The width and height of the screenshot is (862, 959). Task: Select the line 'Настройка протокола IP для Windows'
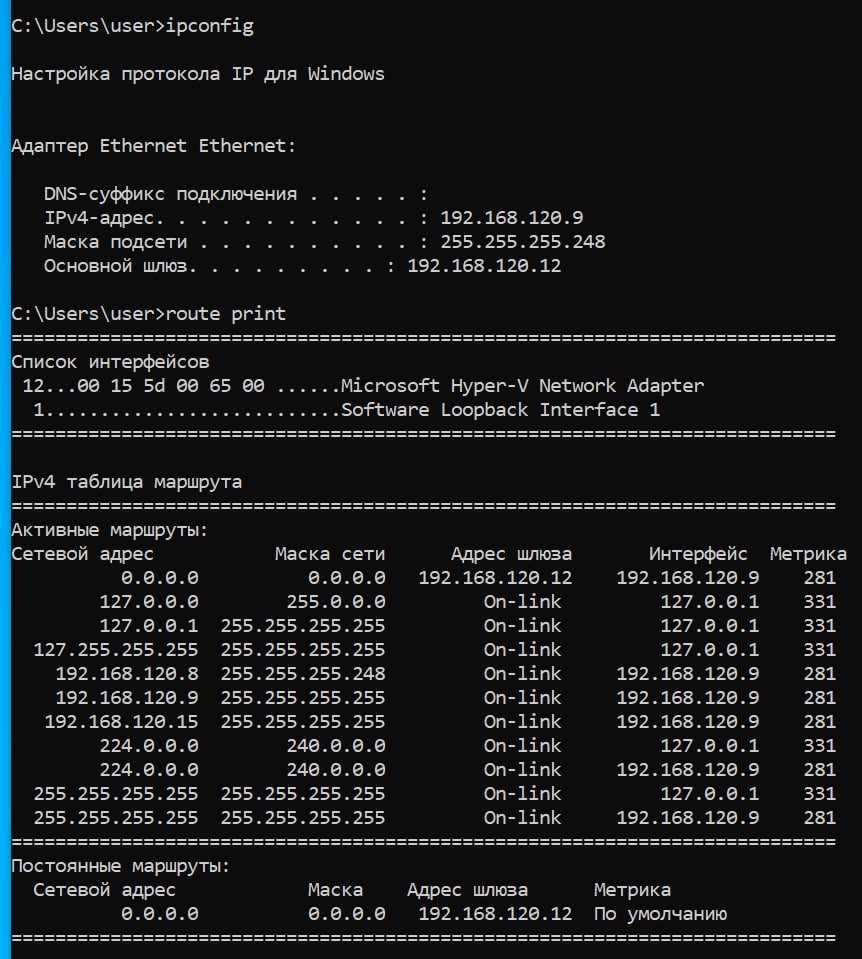198,74
